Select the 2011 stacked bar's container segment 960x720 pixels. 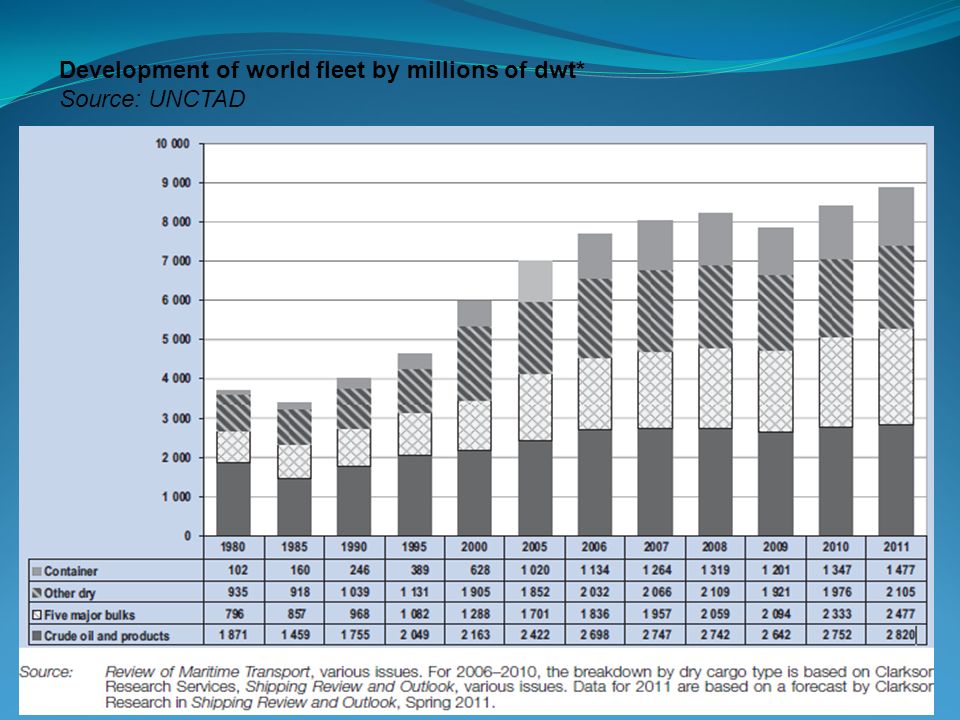pyautogui.click(x=896, y=217)
